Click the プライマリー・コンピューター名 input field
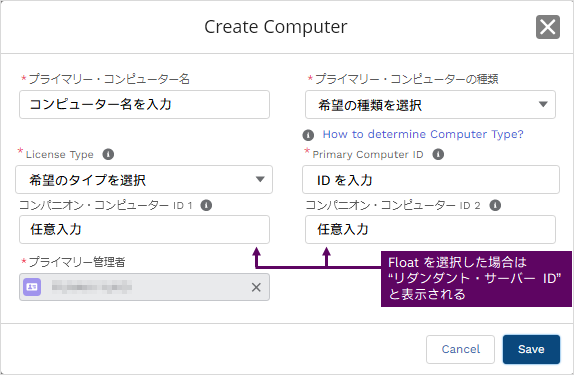 (144, 105)
